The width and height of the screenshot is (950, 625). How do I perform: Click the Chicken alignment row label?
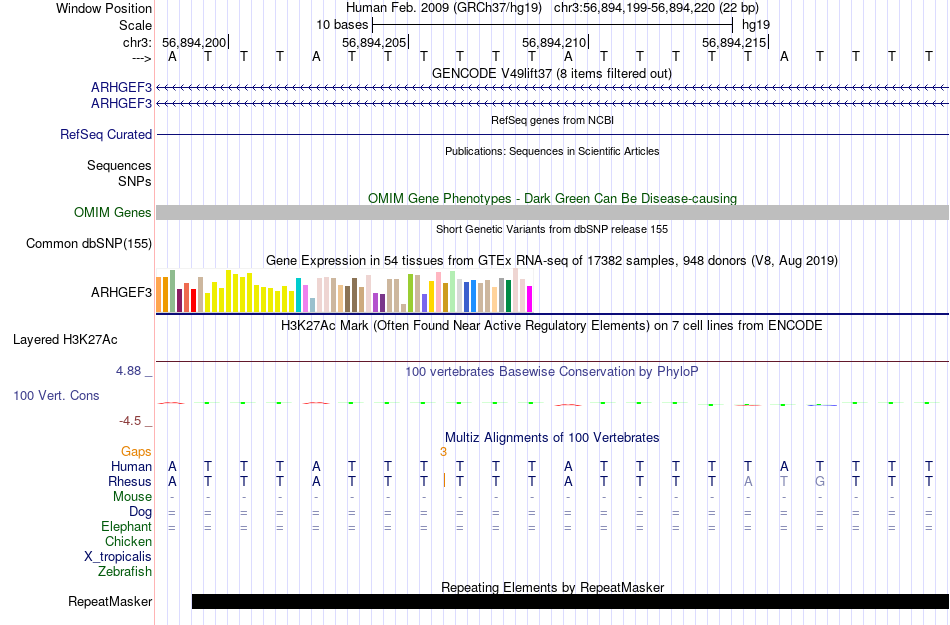point(128,541)
